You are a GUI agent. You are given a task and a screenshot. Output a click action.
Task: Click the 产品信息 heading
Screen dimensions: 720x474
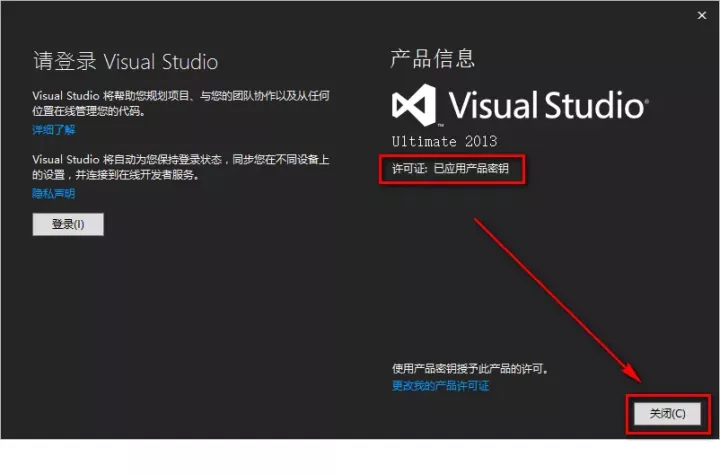[432, 58]
